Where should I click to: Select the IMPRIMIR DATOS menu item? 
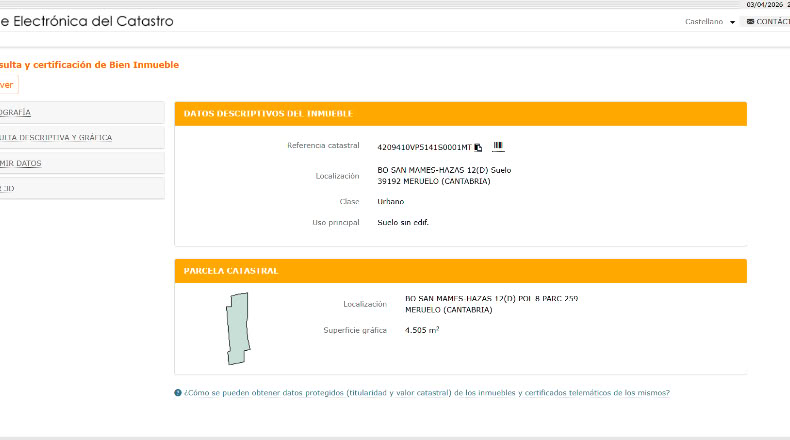click(82, 163)
